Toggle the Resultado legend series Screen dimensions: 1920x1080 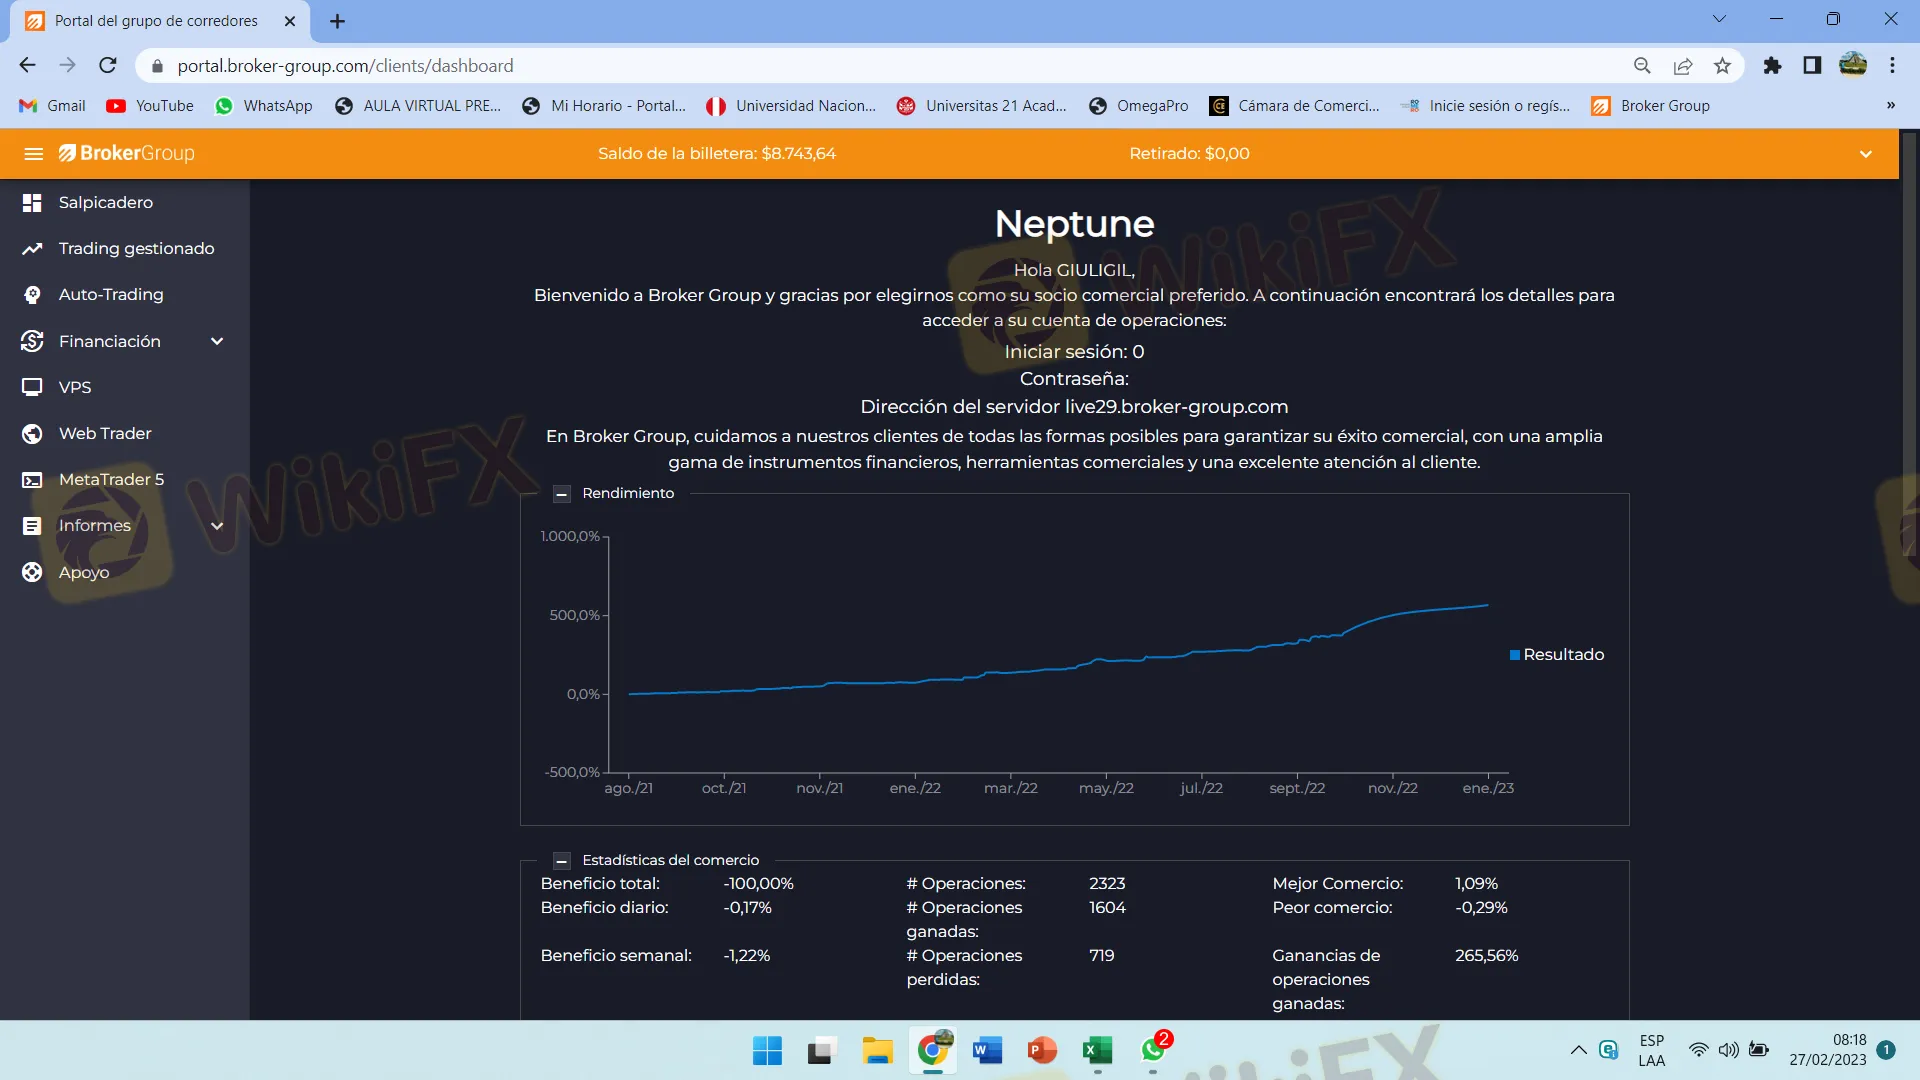pos(1557,655)
